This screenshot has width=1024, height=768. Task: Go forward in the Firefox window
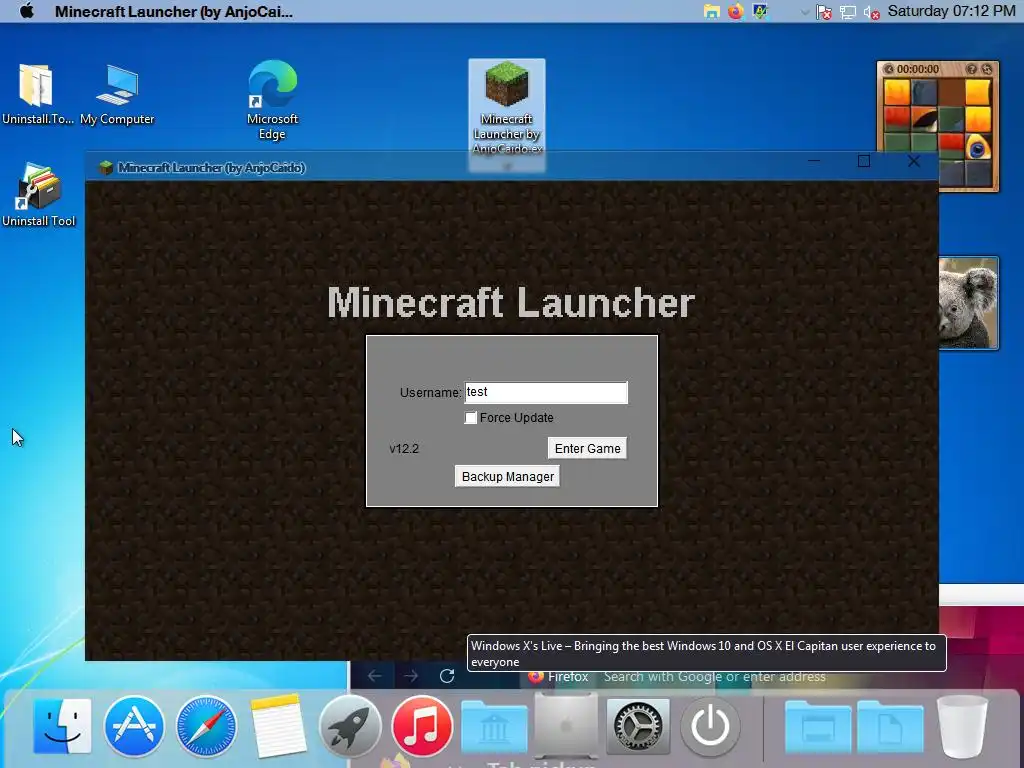tap(411, 676)
